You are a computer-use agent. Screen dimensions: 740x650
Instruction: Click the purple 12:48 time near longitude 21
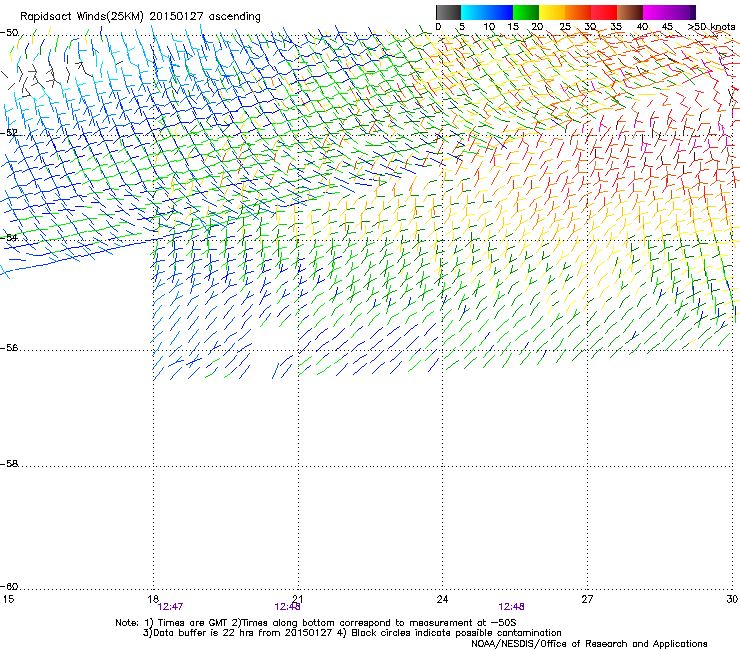tap(287, 607)
